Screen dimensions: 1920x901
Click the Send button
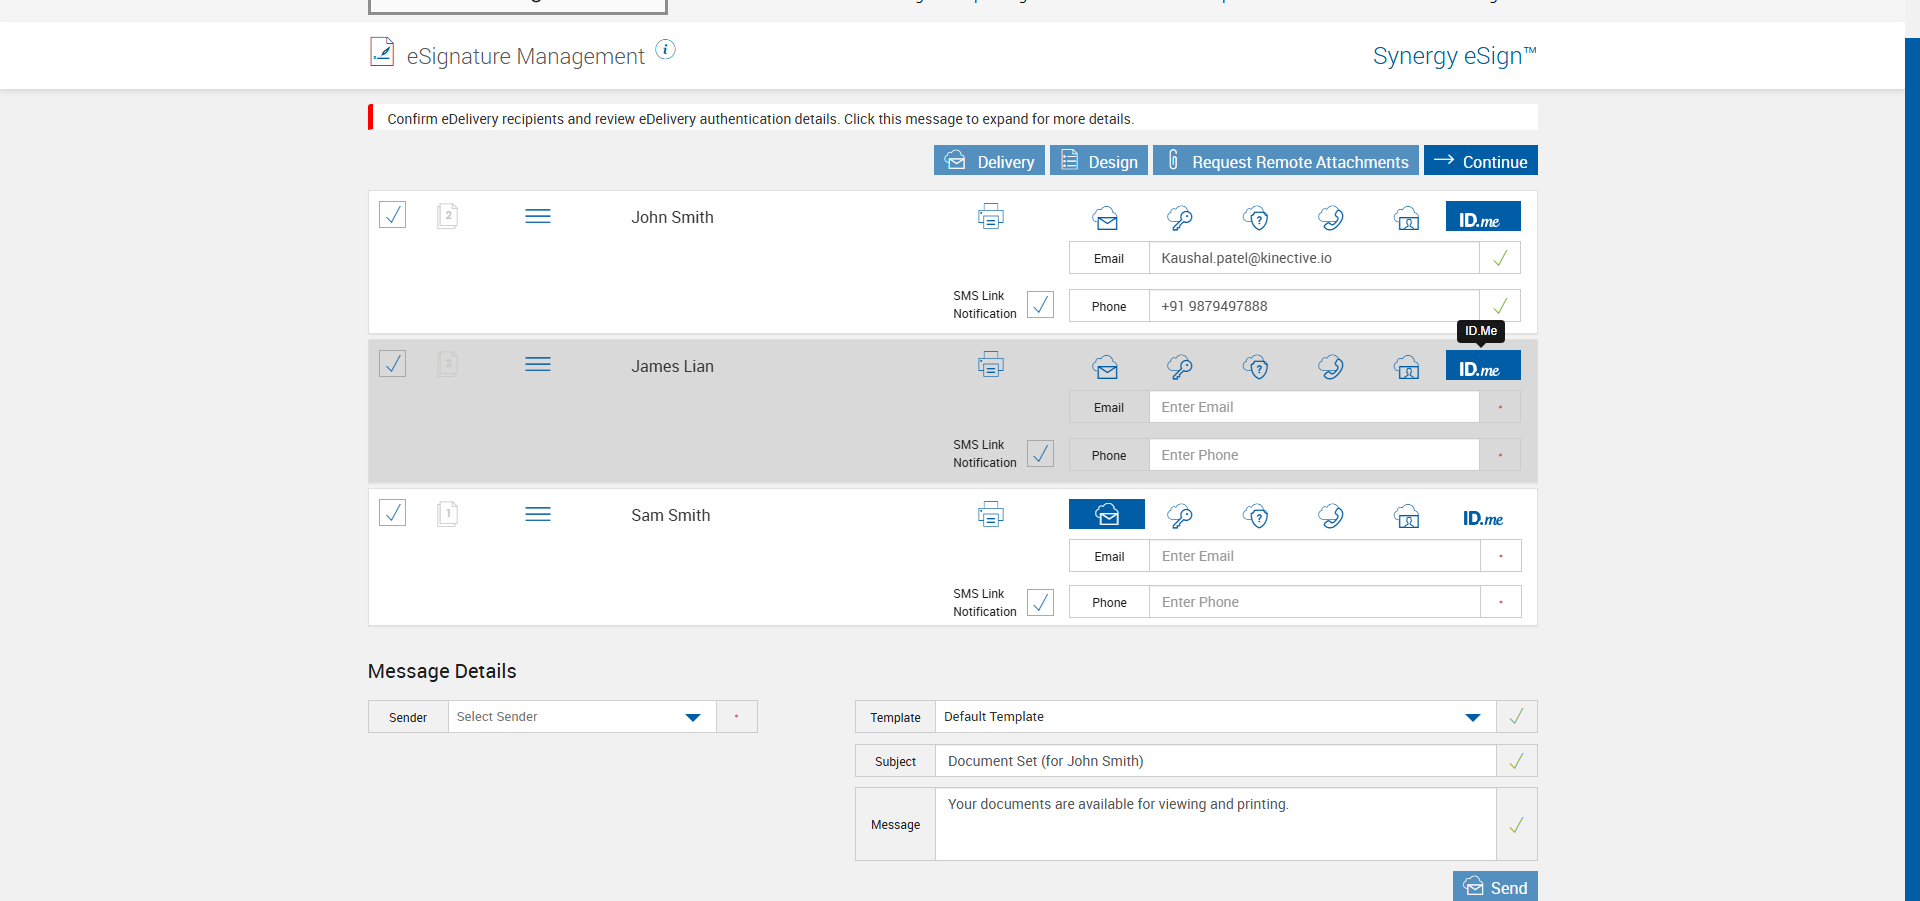point(1495,887)
